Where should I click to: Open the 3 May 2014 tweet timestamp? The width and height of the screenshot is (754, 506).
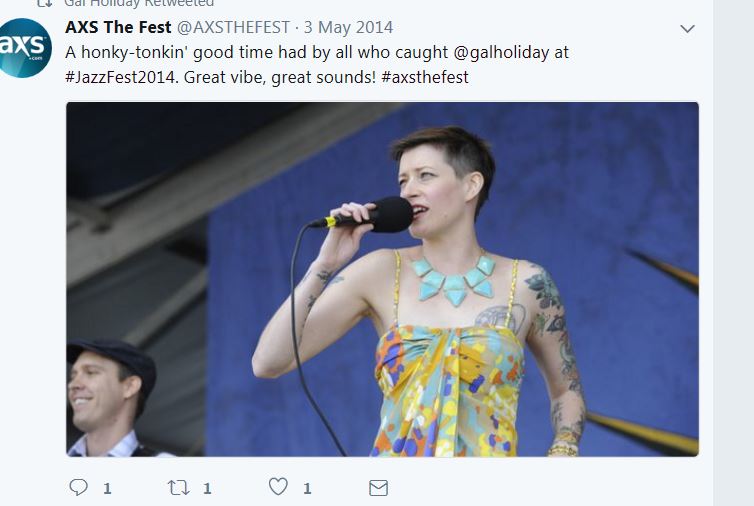(349, 27)
